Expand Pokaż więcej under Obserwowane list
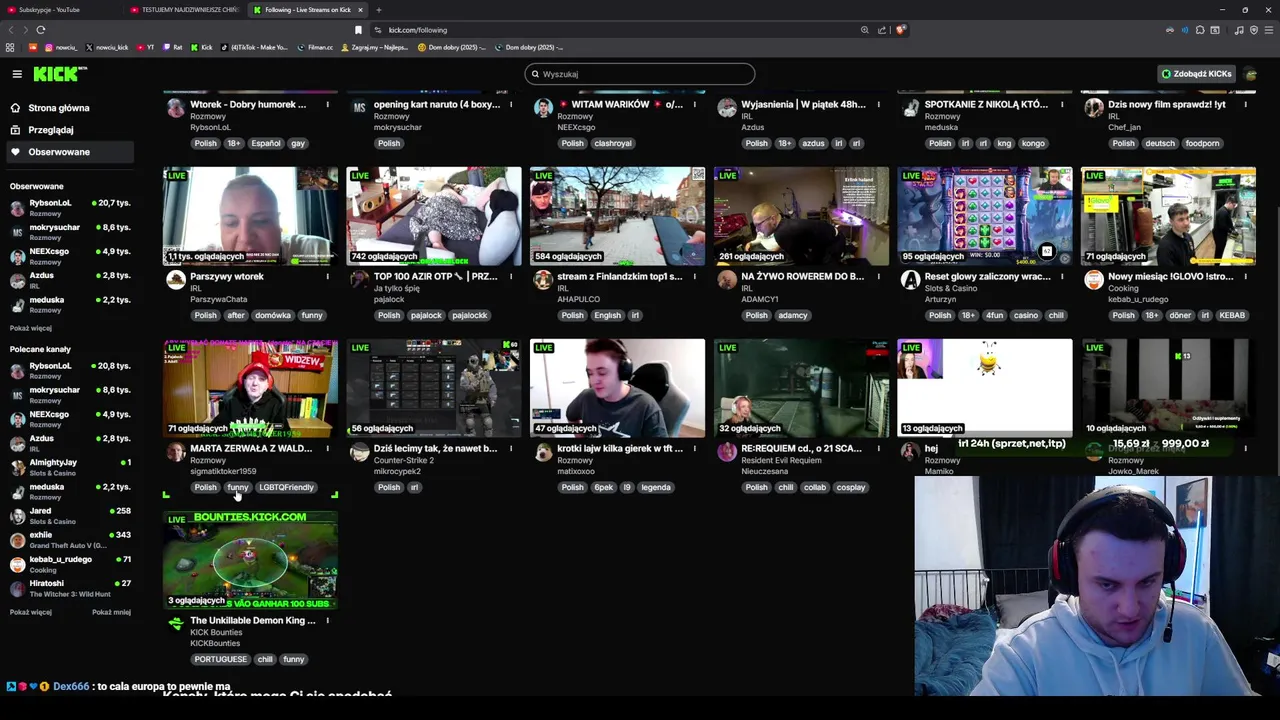The width and height of the screenshot is (1280, 720). pos(30,328)
